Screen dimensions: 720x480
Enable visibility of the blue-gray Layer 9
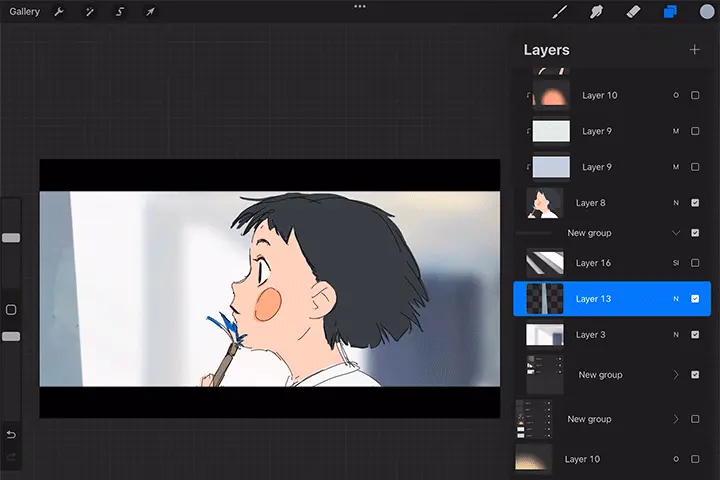click(695, 167)
